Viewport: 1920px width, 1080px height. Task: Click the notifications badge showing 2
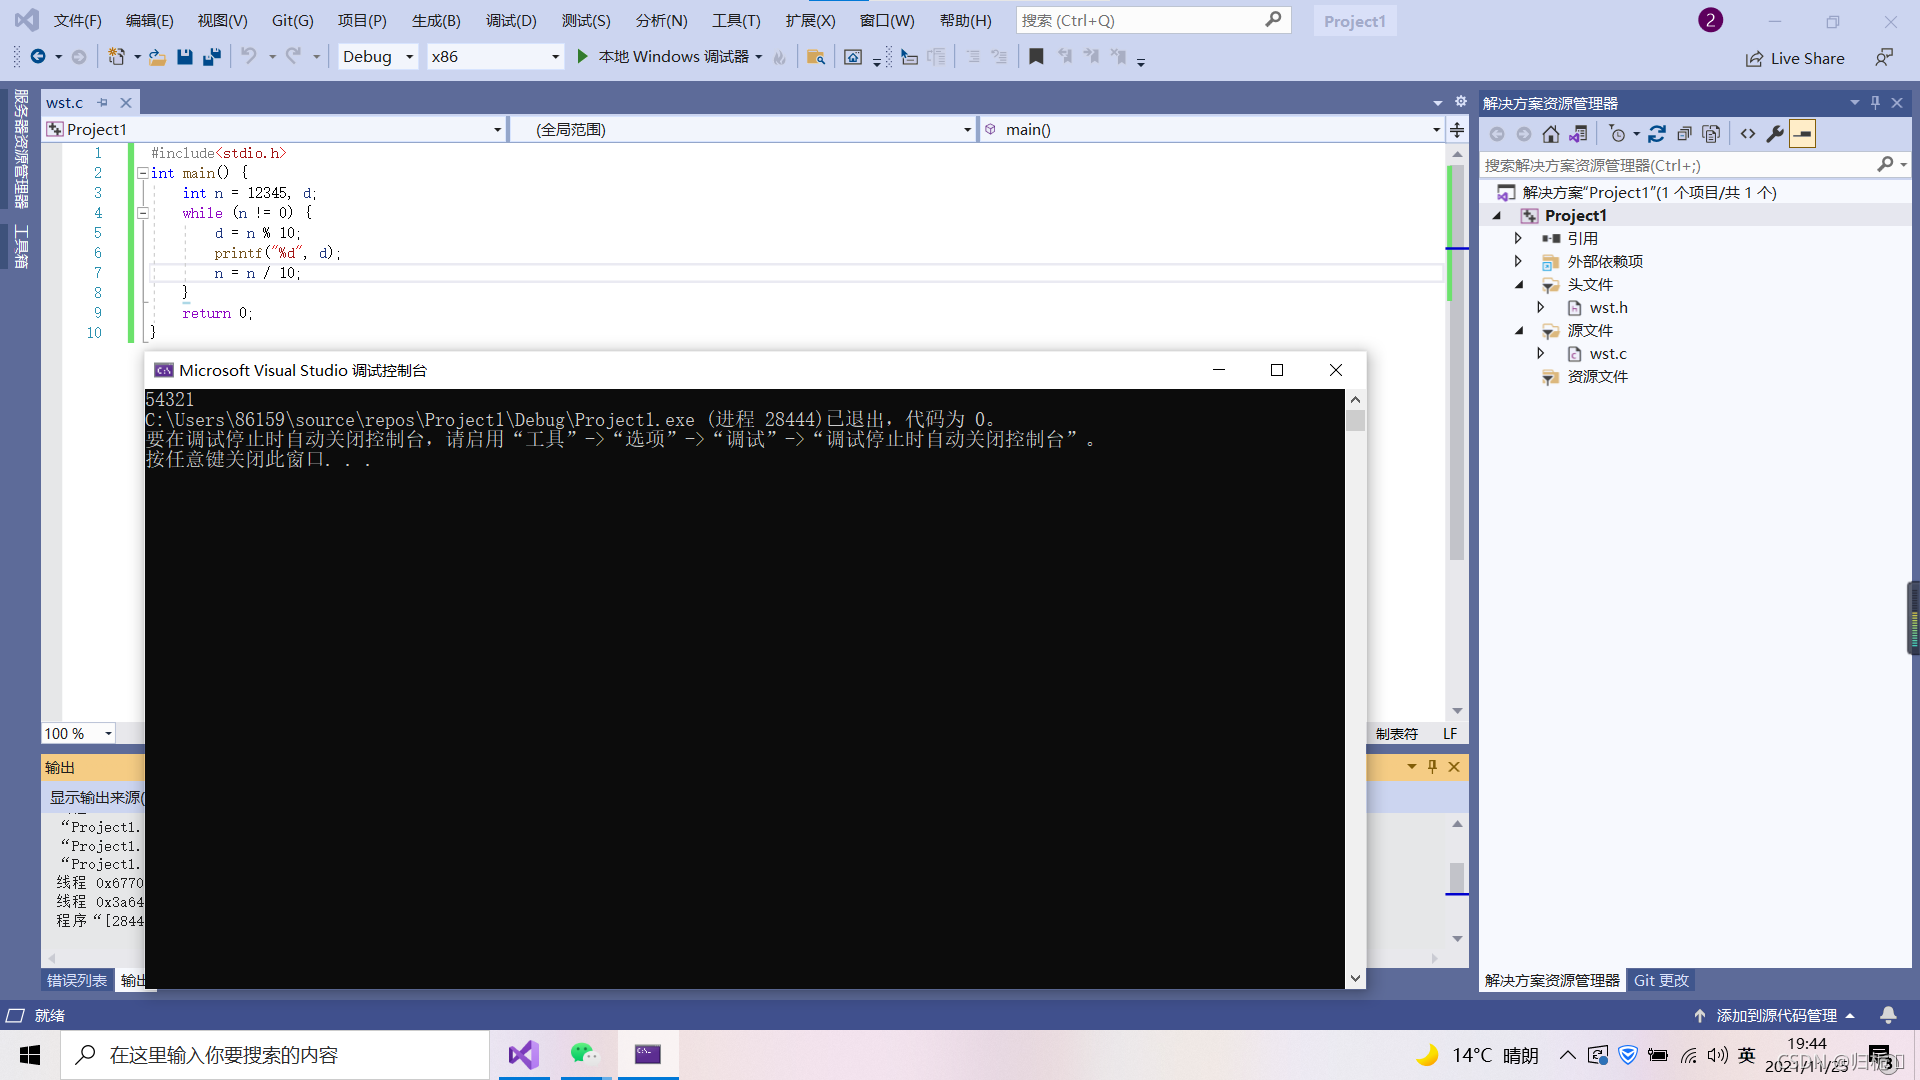coord(1710,20)
